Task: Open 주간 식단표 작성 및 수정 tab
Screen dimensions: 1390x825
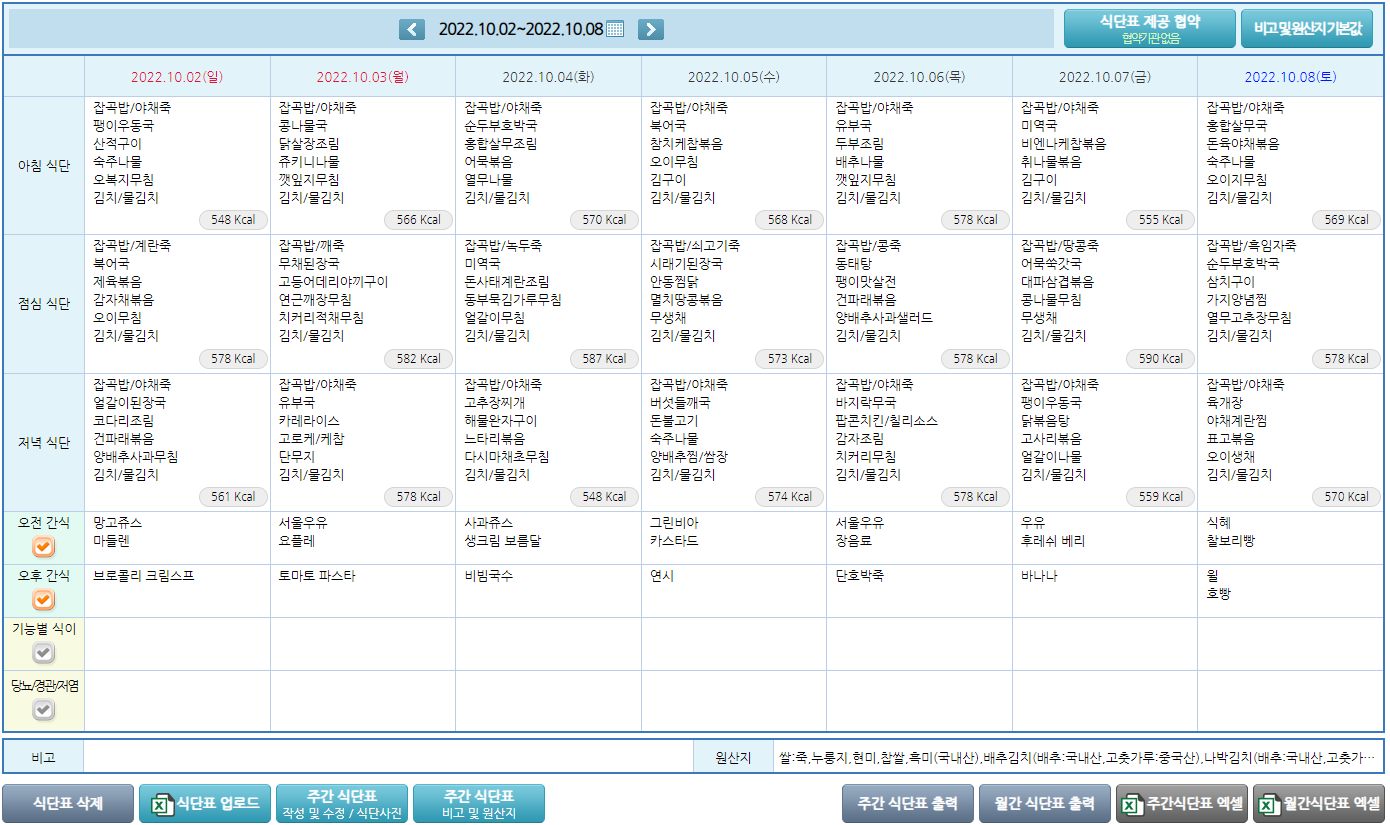Action: coord(341,804)
